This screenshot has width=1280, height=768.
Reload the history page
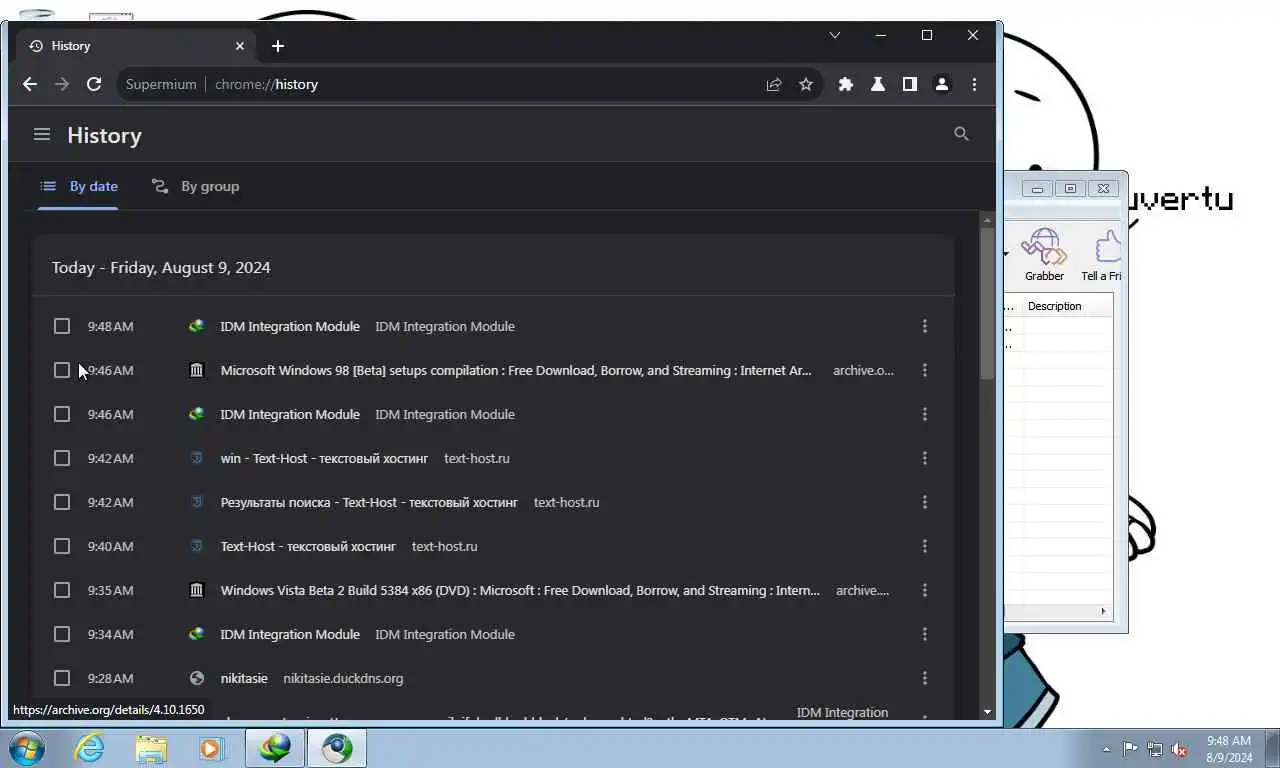[x=94, y=84]
